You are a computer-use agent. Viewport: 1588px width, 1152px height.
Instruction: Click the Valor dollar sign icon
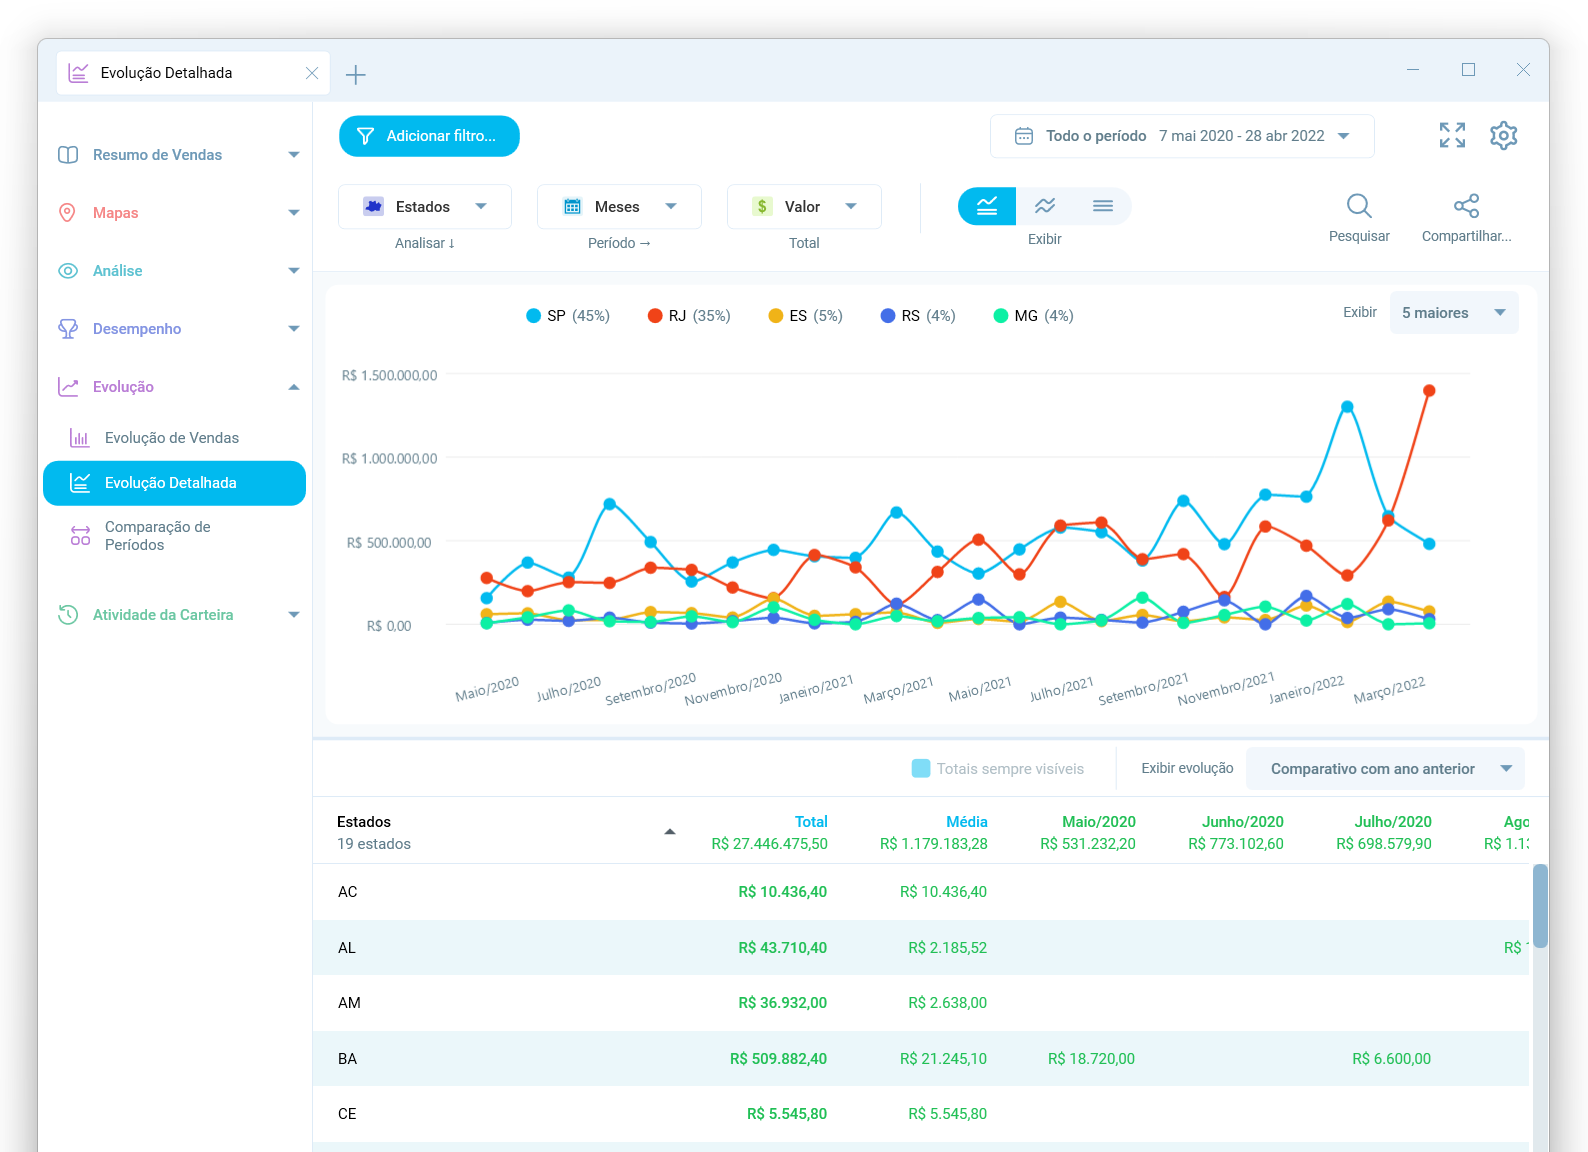(x=762, y=207)
